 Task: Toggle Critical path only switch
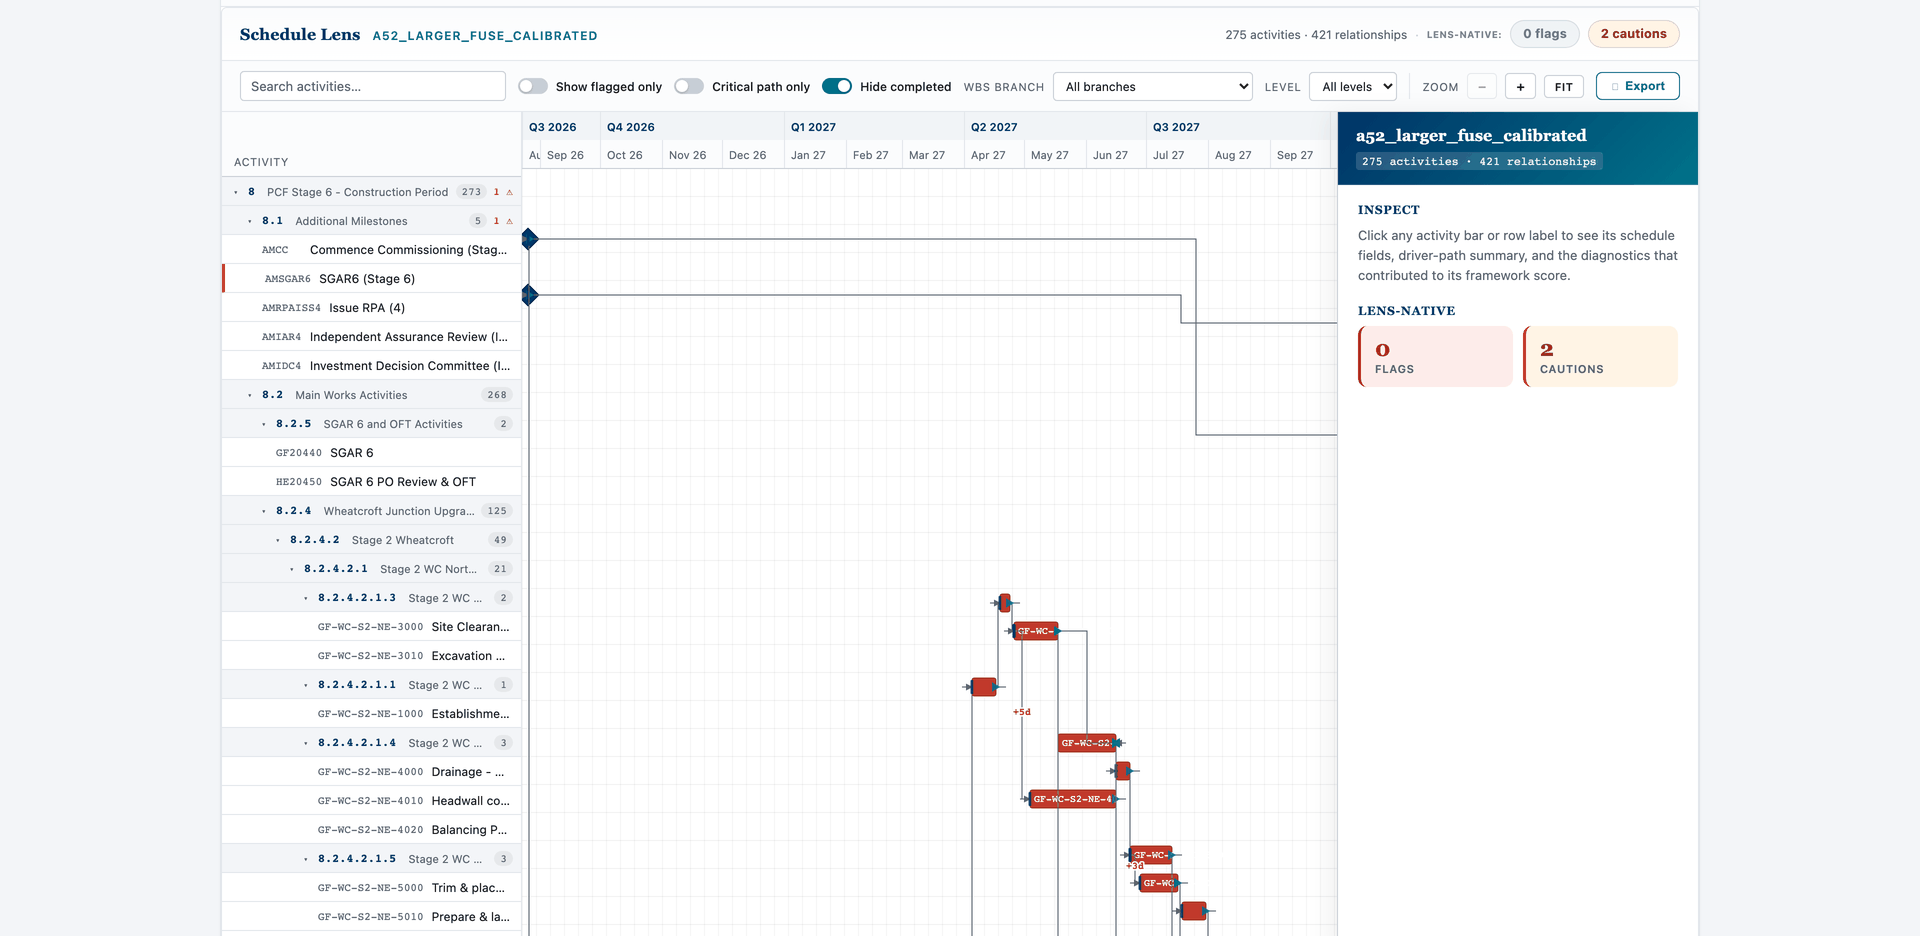[x=689, y=86]
